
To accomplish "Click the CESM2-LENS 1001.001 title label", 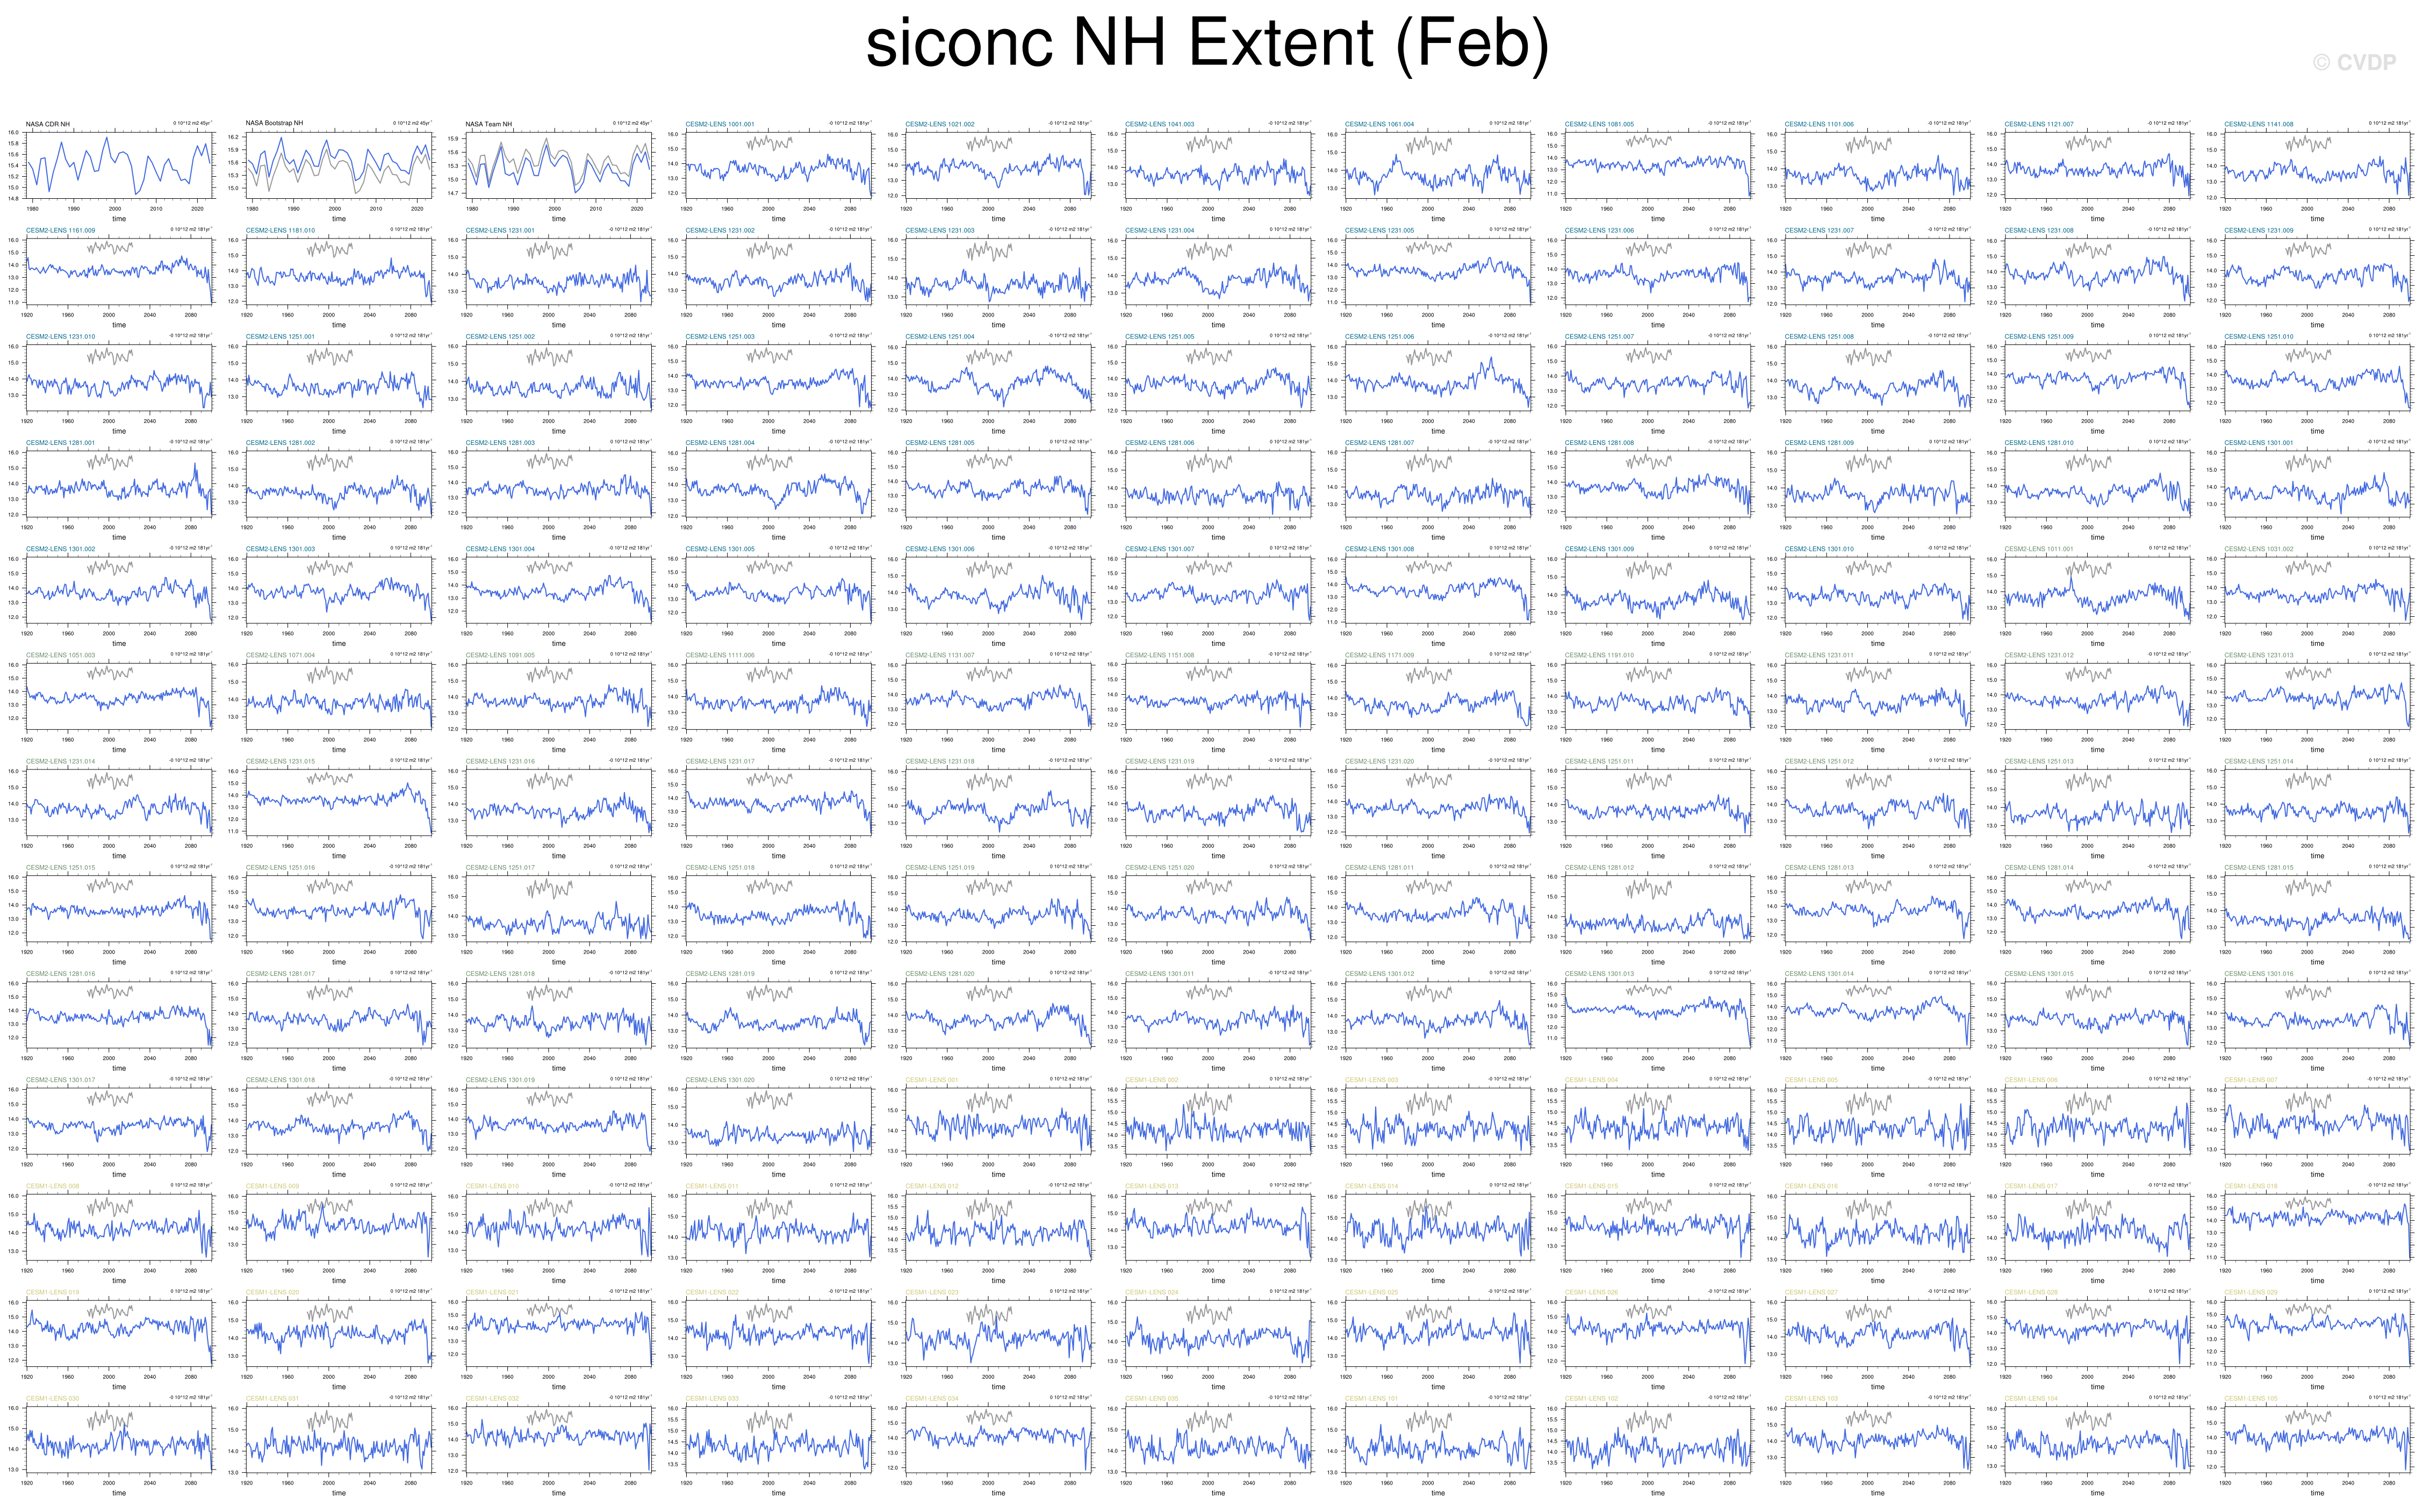I will 720,124.
